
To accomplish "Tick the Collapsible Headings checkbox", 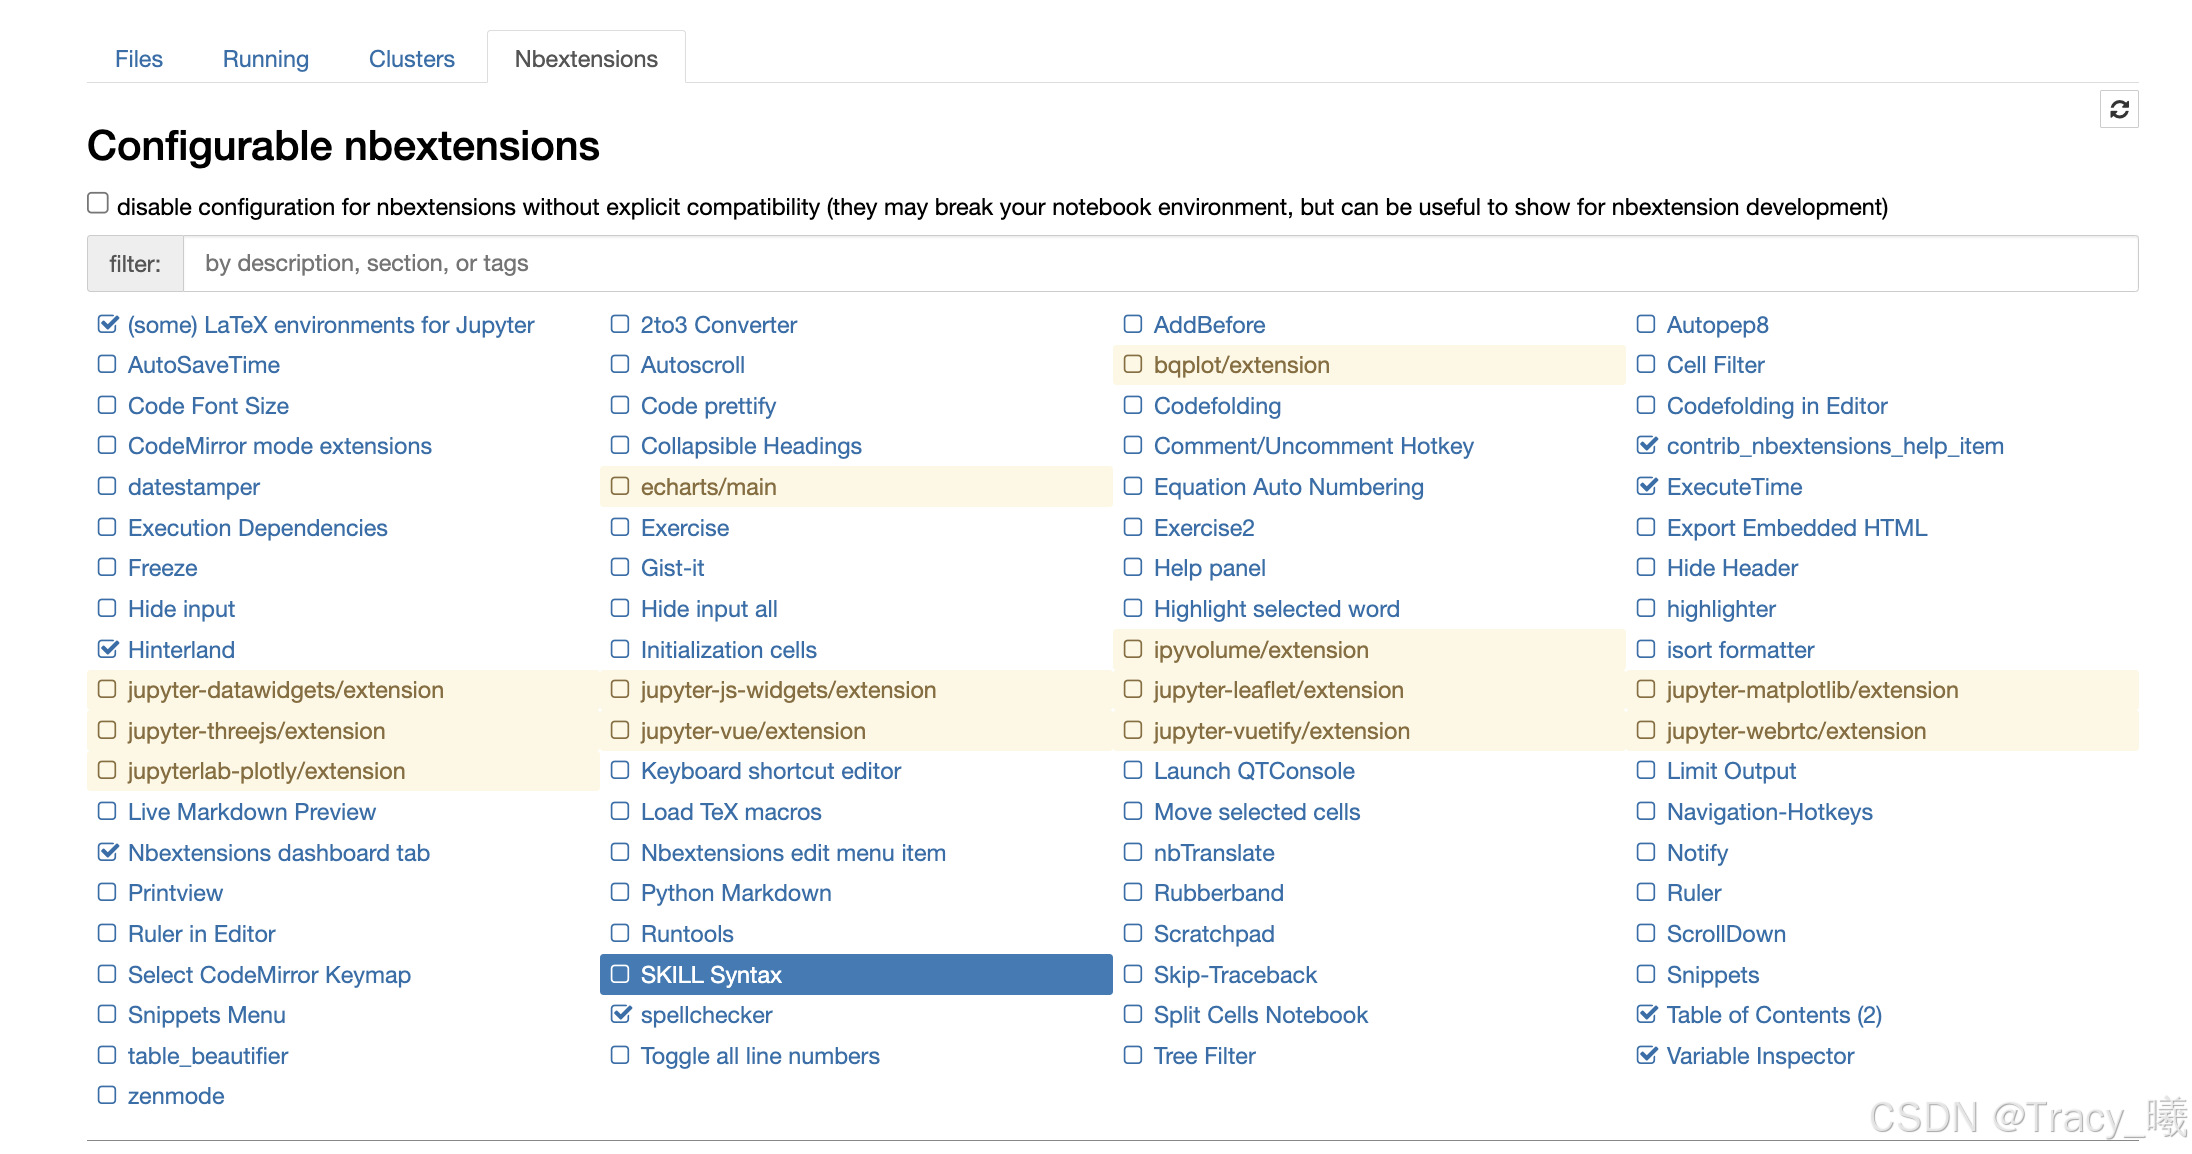I will 620,445.
